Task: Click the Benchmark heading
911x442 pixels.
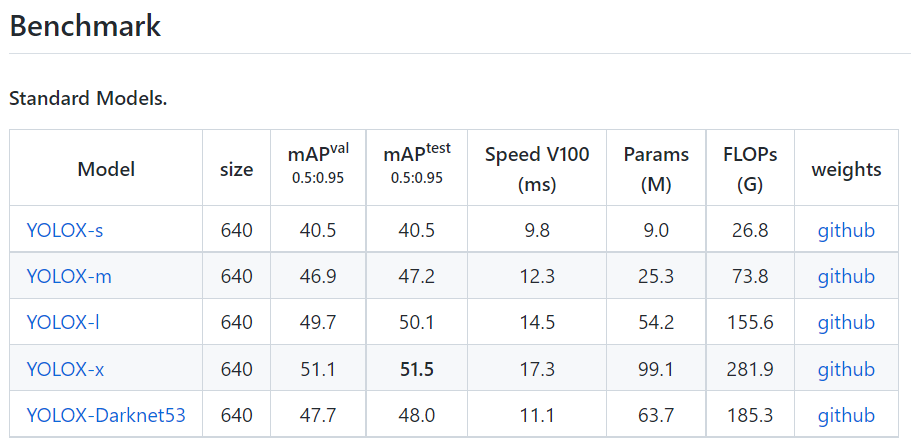Action: tap(85, 26)
